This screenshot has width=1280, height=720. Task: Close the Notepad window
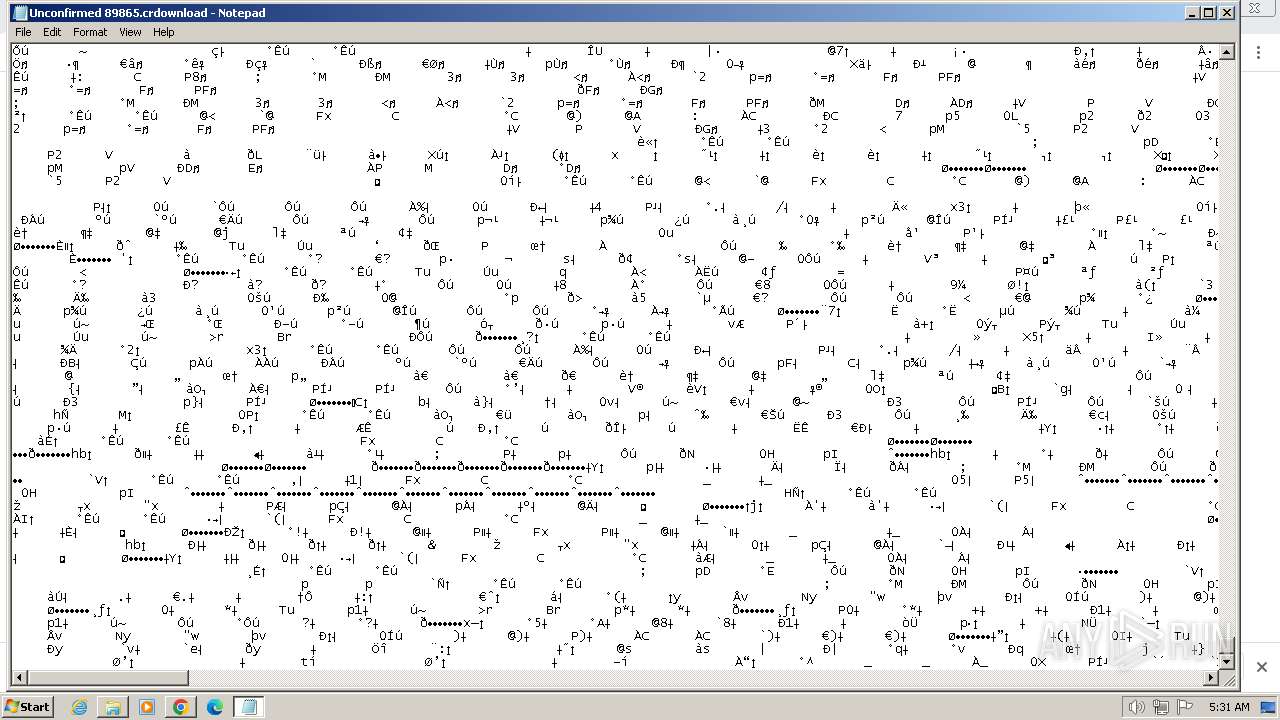[1226, 13]
